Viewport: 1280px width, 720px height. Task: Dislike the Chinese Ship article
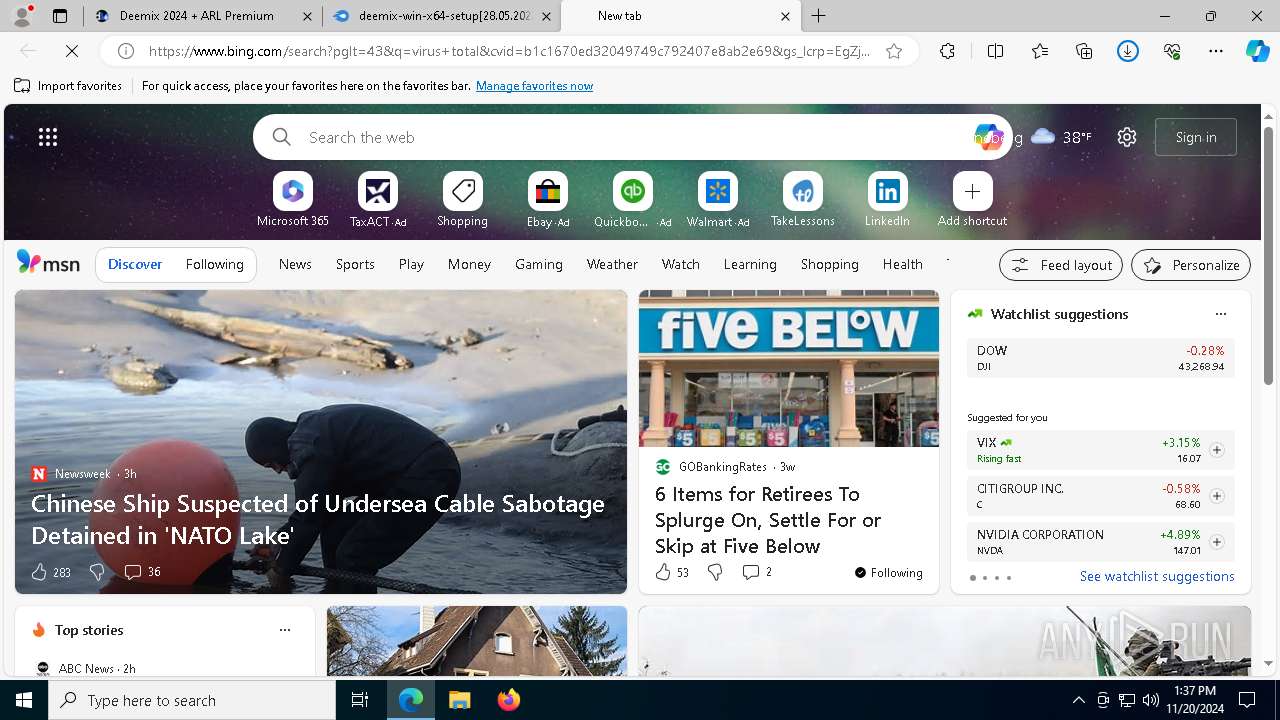click(97, 572)
